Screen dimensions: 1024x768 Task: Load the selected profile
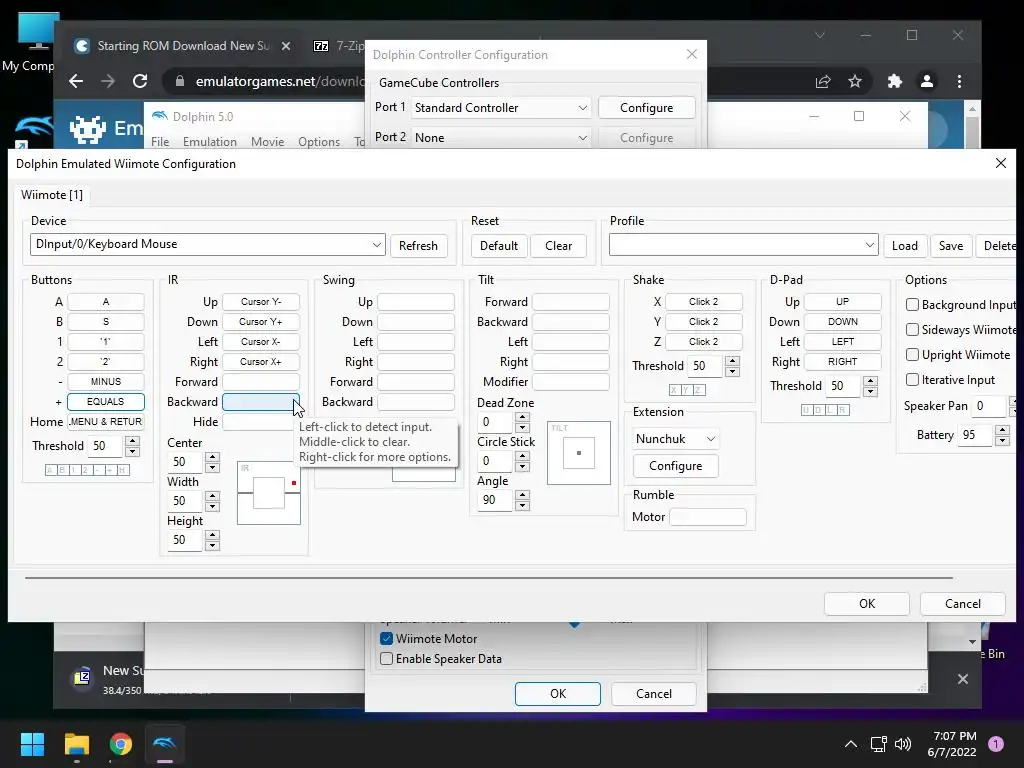[x=904, y=246]
